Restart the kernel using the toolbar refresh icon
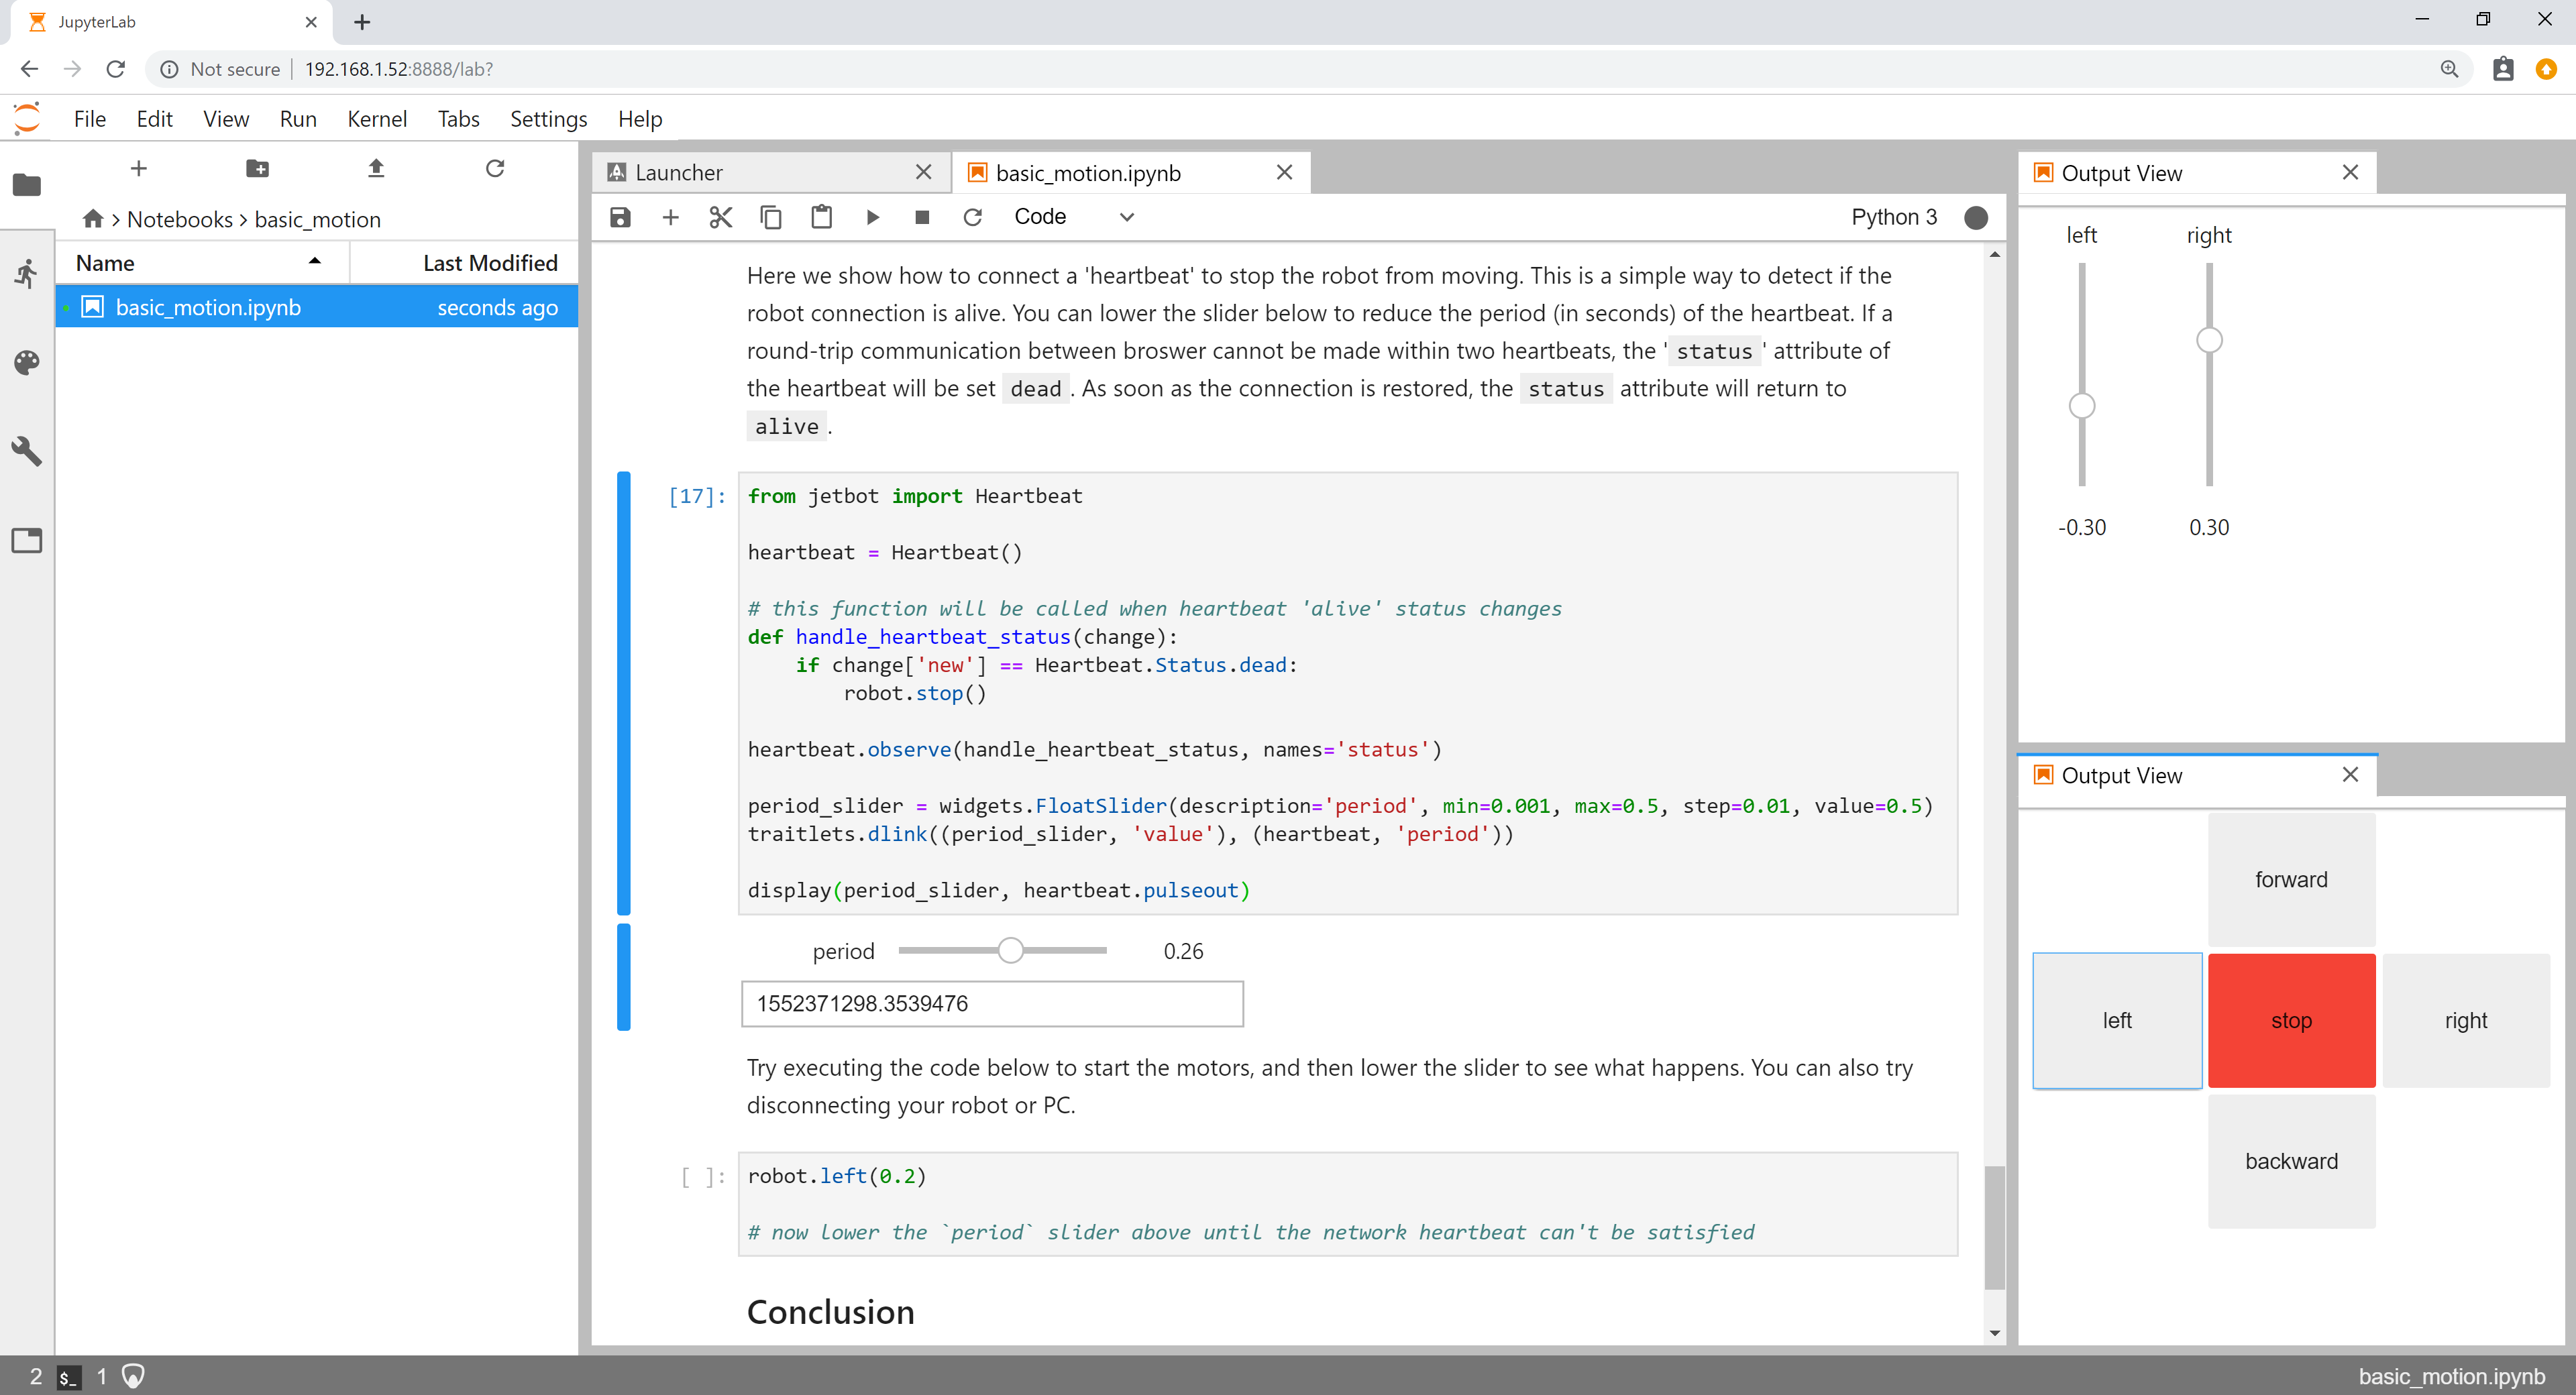This screenshot has height=1395, width=2576. click(x=972, y=217)
